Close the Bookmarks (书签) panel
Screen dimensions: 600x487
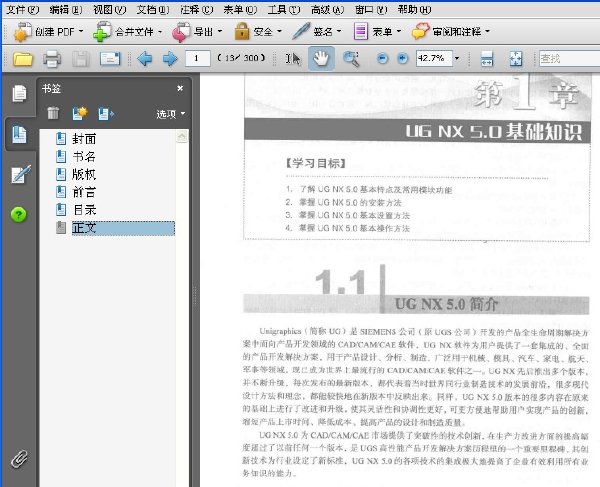180,88
